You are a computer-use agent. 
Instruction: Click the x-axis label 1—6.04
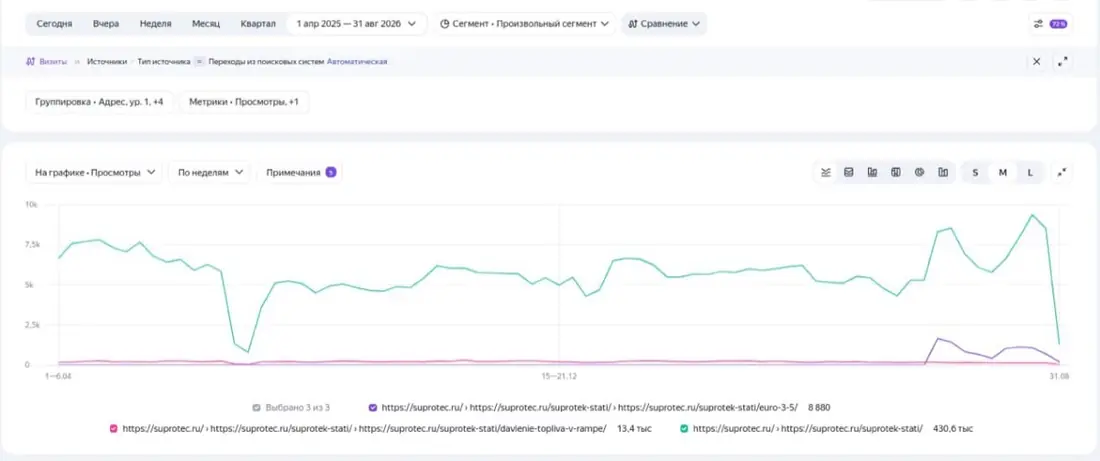tap(58, 377)
